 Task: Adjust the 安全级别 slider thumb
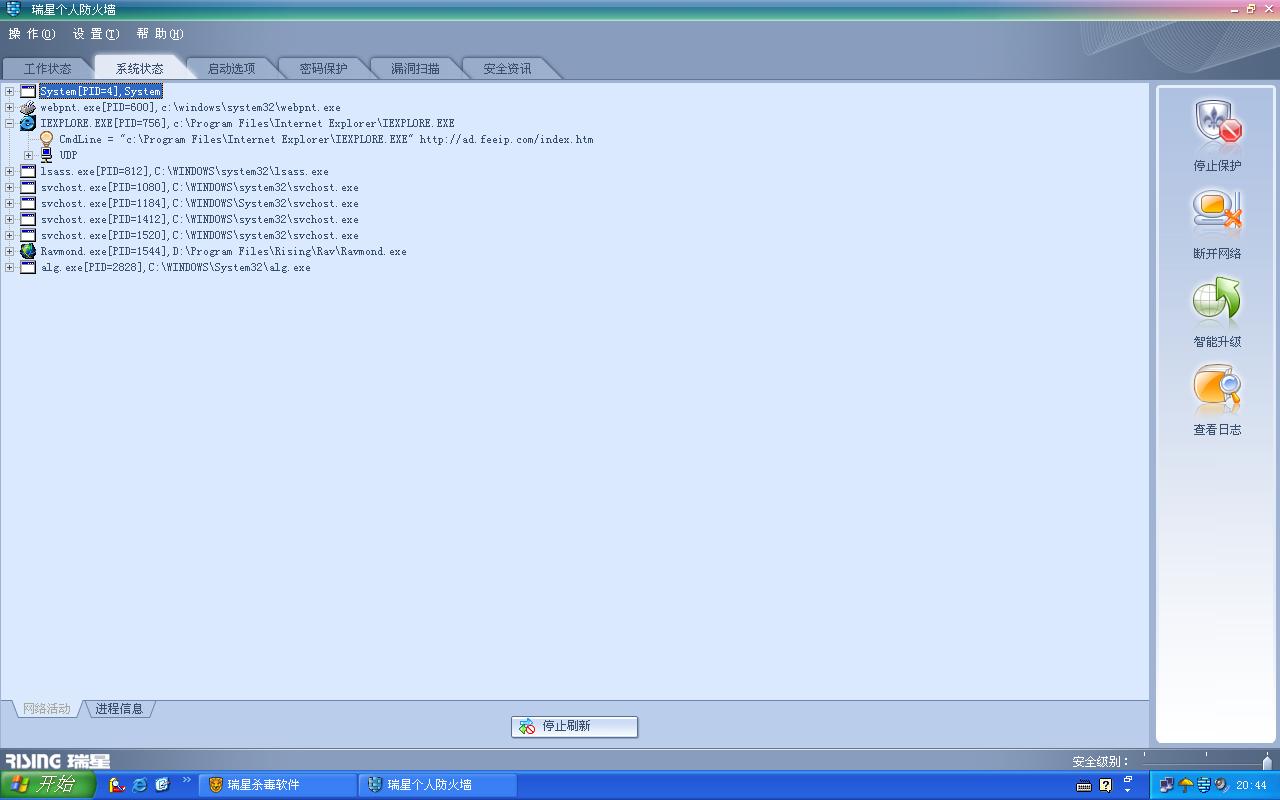point(1267,762)
